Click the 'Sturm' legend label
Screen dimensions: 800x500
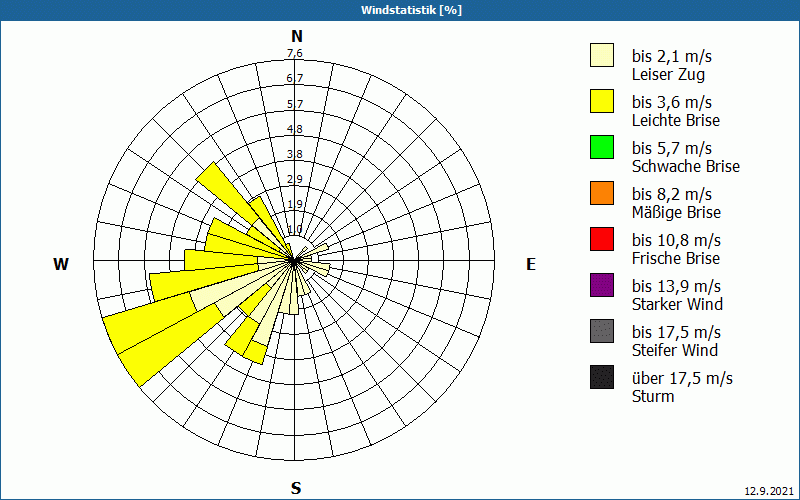tap(653, 396)
